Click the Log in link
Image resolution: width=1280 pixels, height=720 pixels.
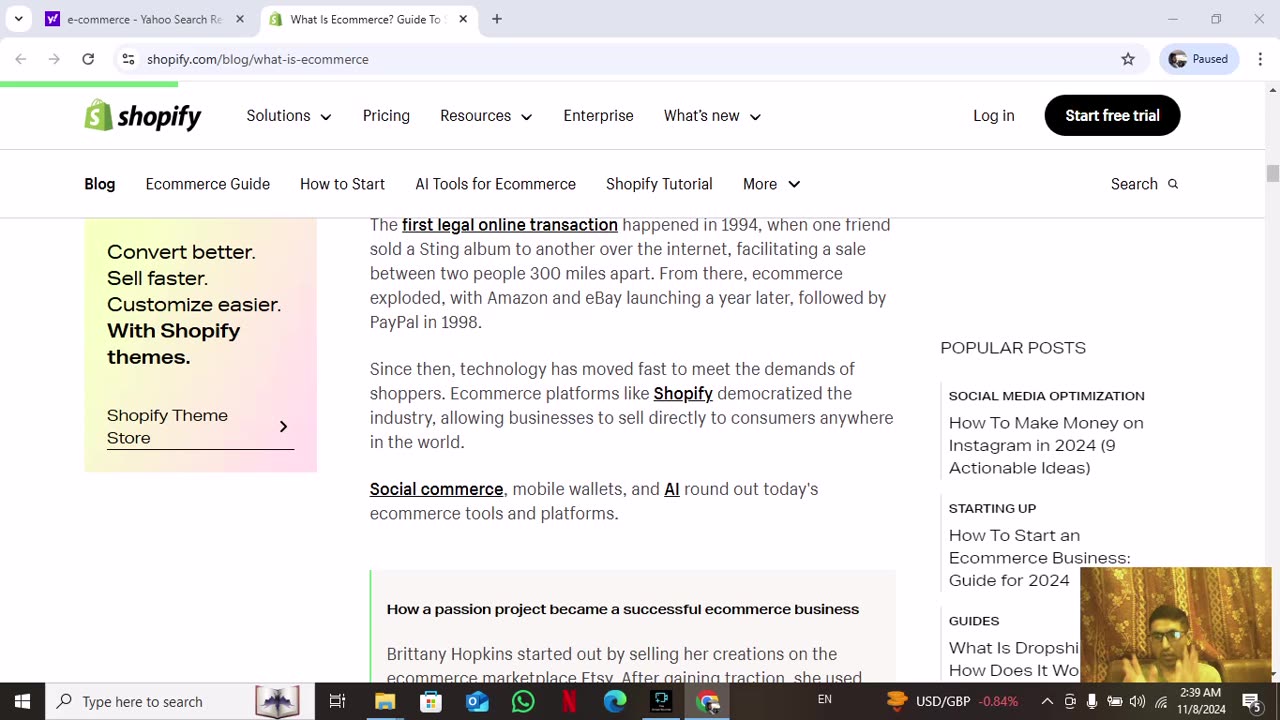point(994,116)
